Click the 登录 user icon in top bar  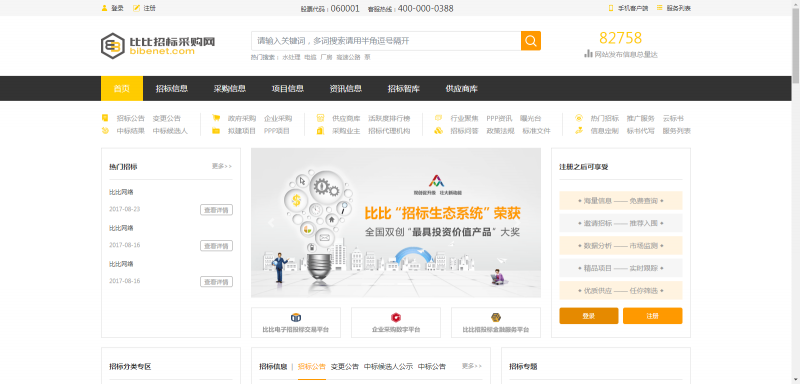(x=105, y=8)
